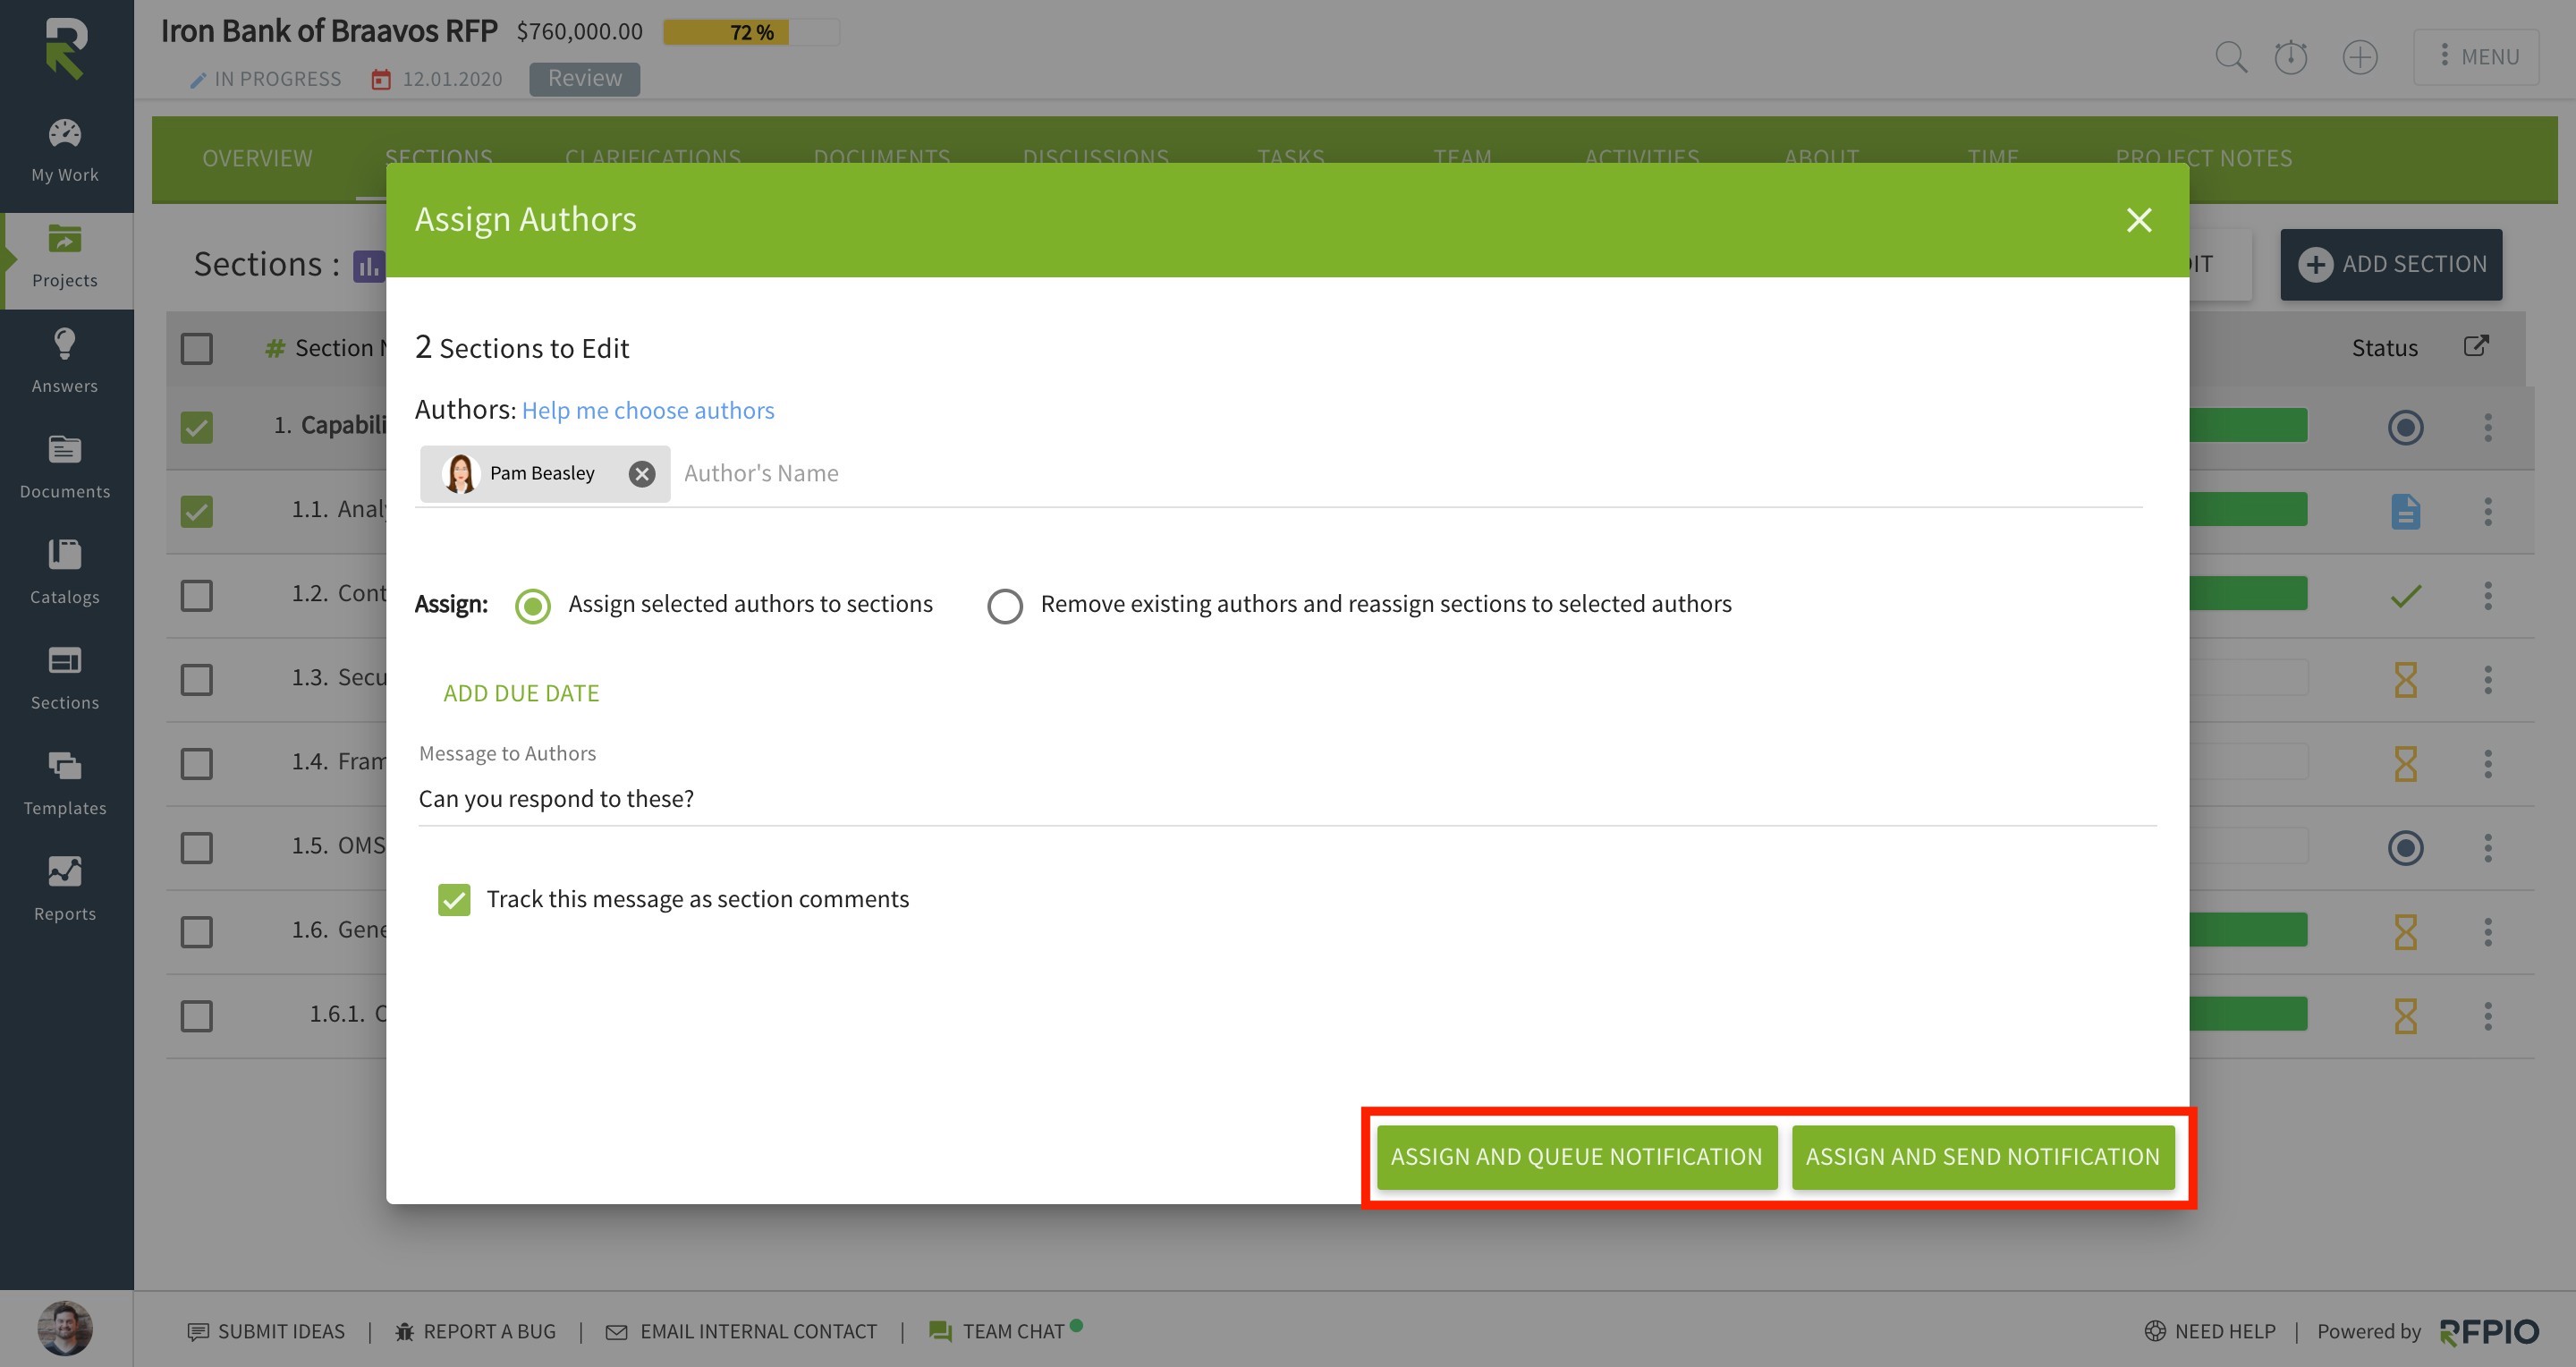This screenshot has height=1367, width=2576.
Task: Switch to the PROJECT NOTES tab
Action: [2203, 158]
